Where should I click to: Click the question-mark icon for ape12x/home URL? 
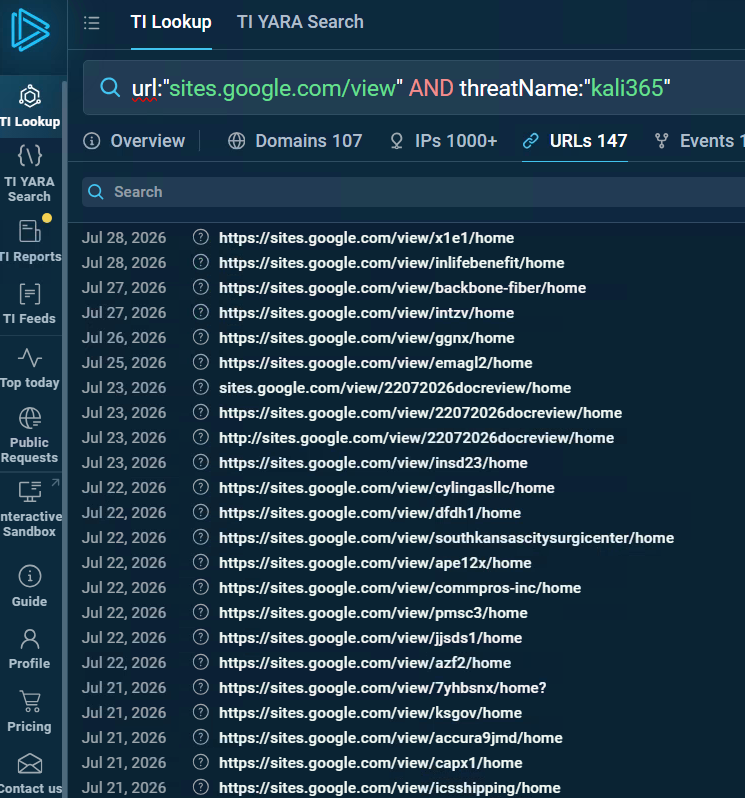click(201, 562)
